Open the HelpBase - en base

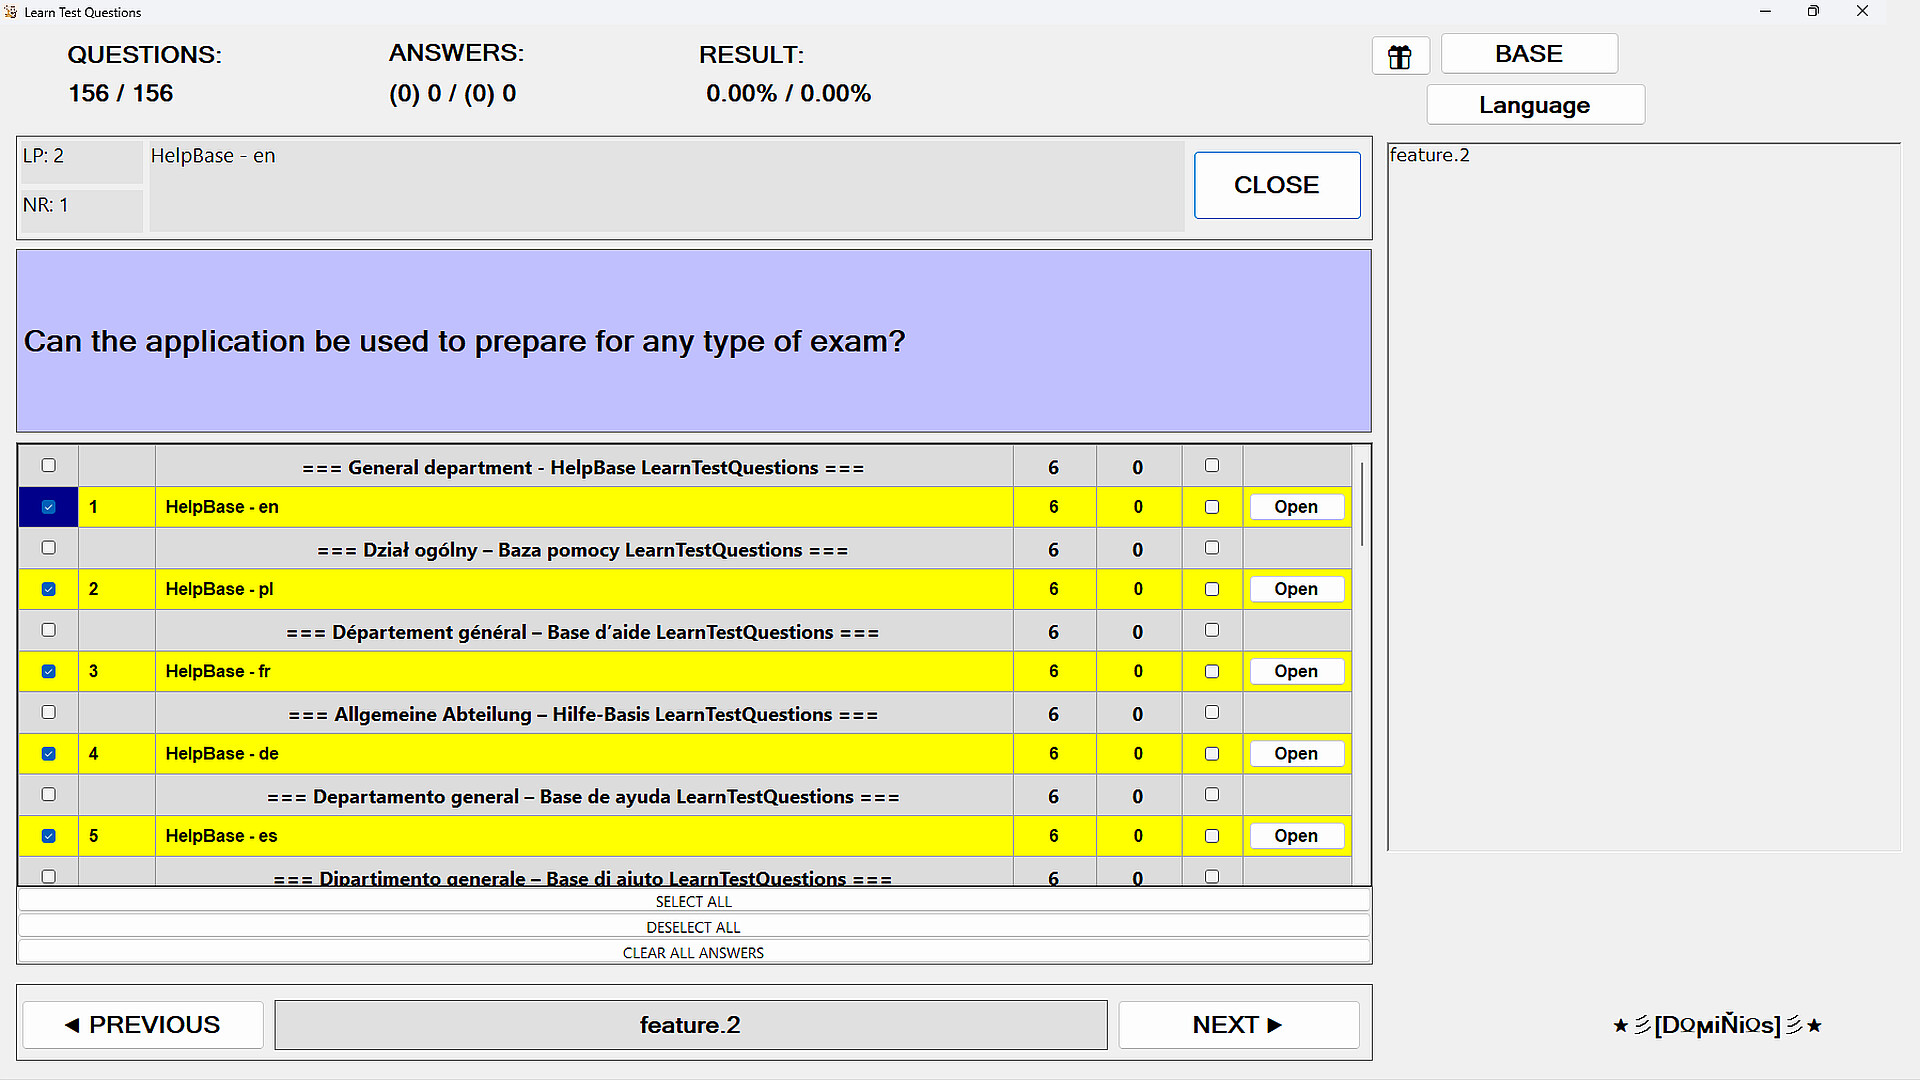coord(1296,507)
